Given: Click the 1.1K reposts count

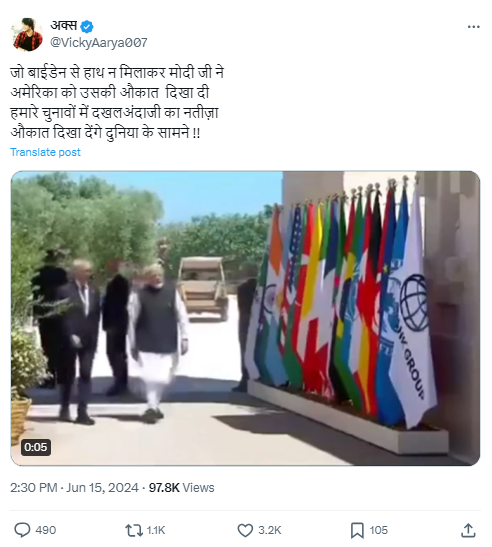Looking at the screenshot, I should click(156, 530).
